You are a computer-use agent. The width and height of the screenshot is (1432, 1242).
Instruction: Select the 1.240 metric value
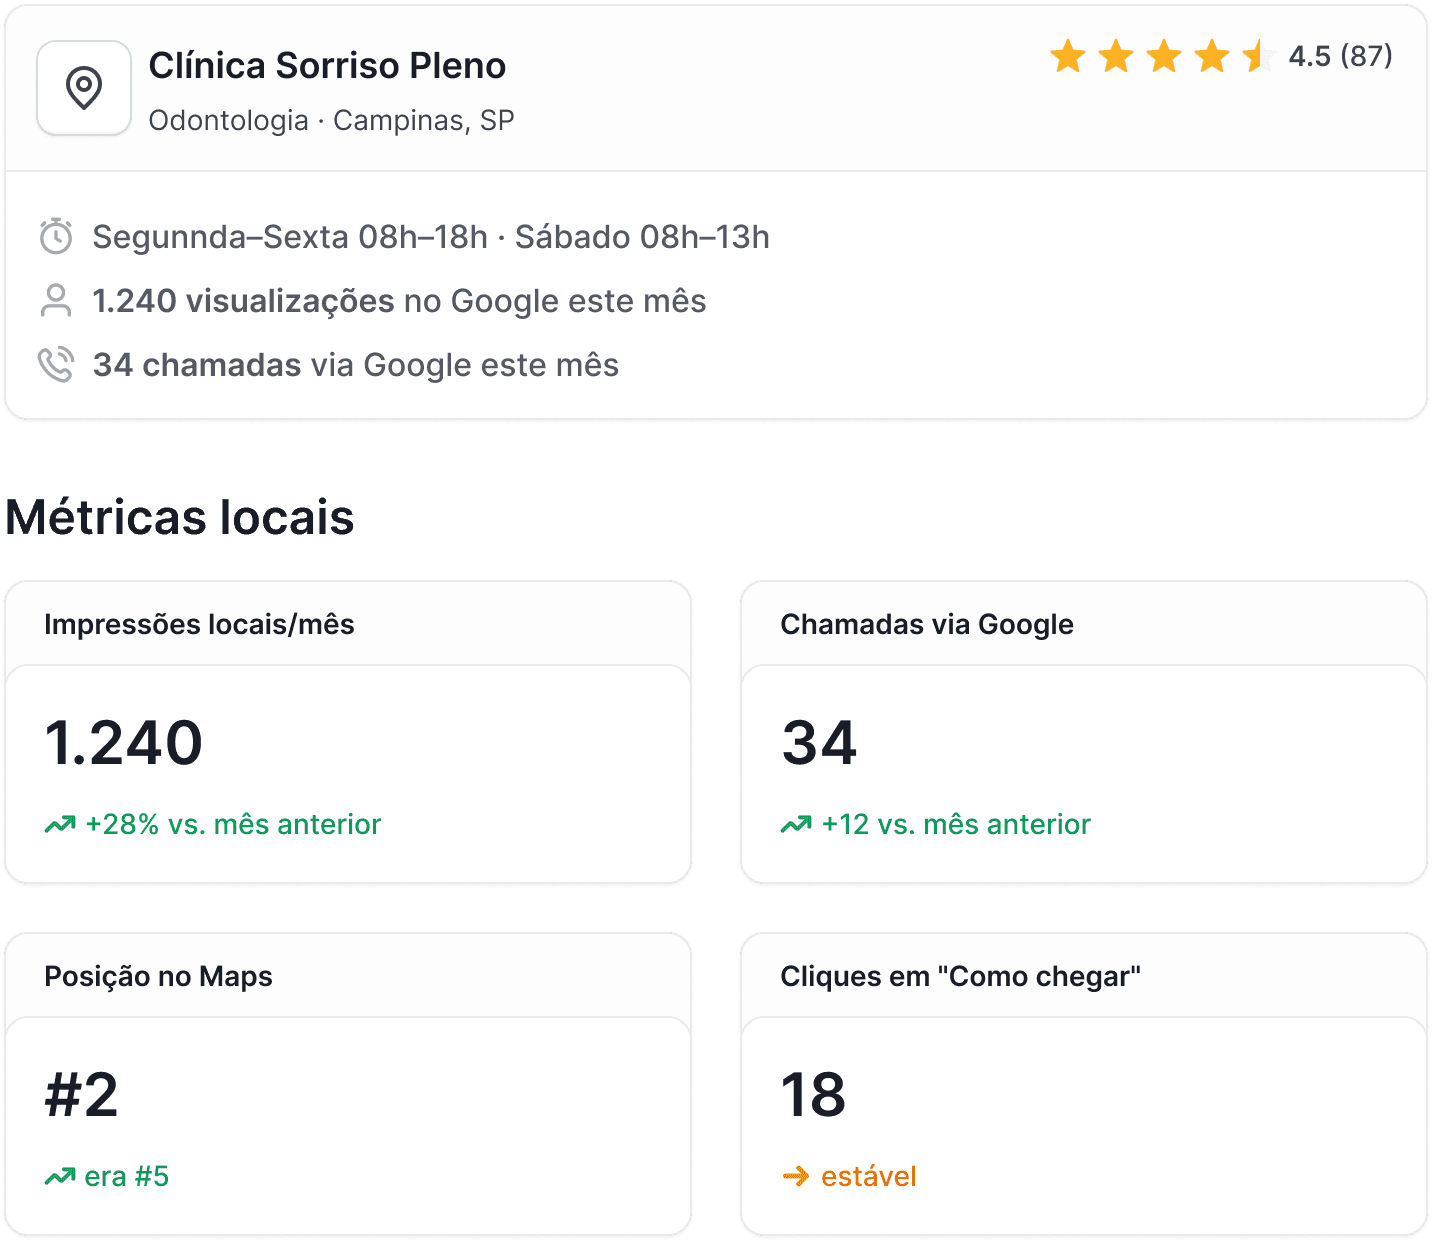[123, 740]
